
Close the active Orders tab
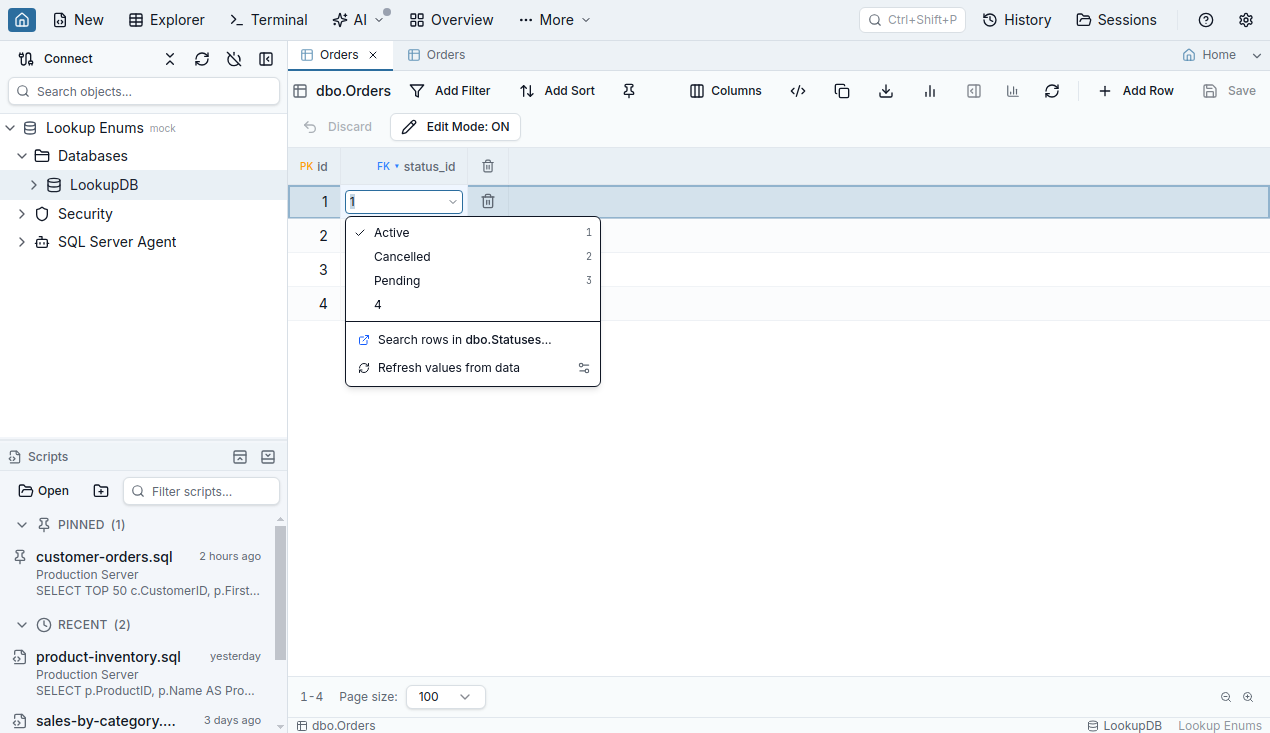[x=373, y=55]
